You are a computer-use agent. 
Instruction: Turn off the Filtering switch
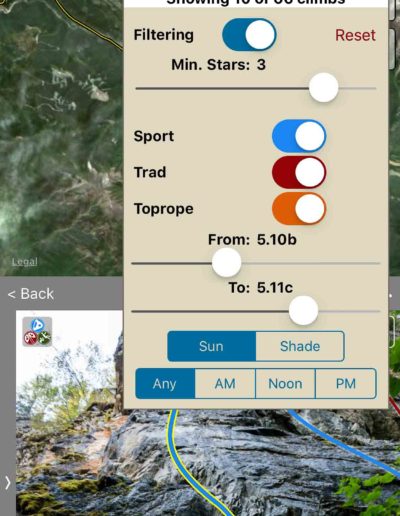[x=249, y=35]
